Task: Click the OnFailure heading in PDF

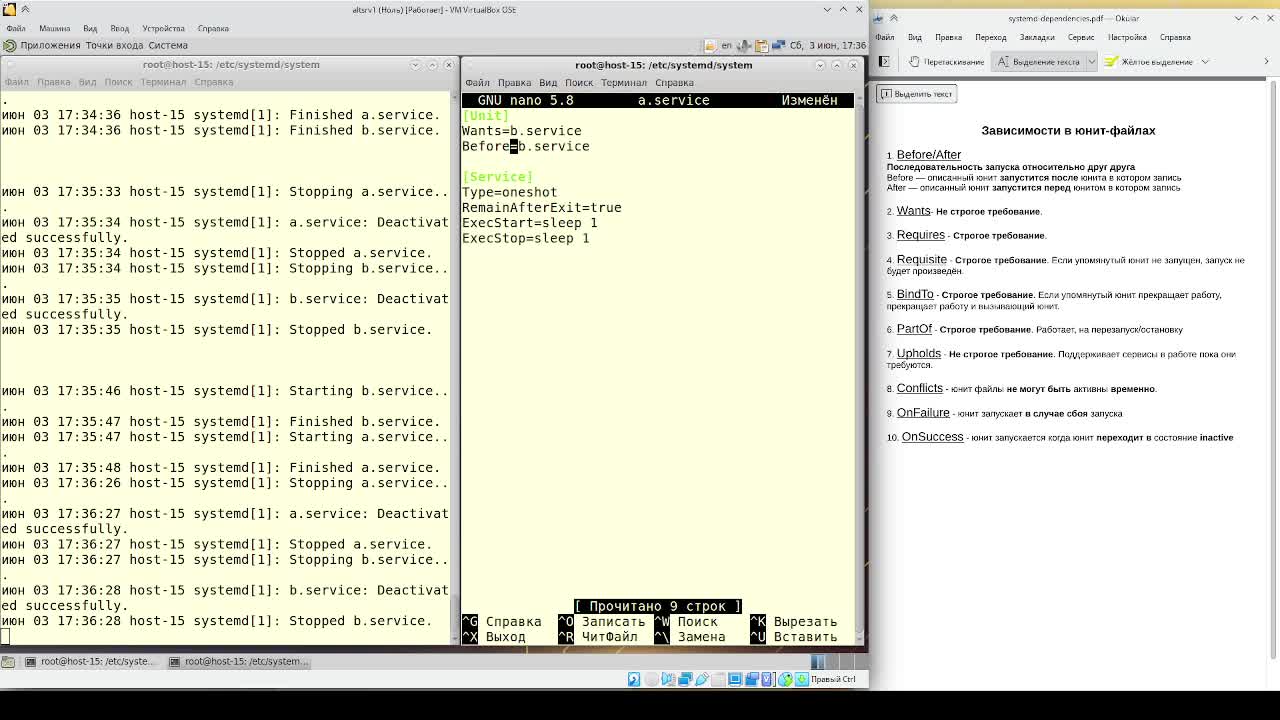Action: click(x=922, y=412)
